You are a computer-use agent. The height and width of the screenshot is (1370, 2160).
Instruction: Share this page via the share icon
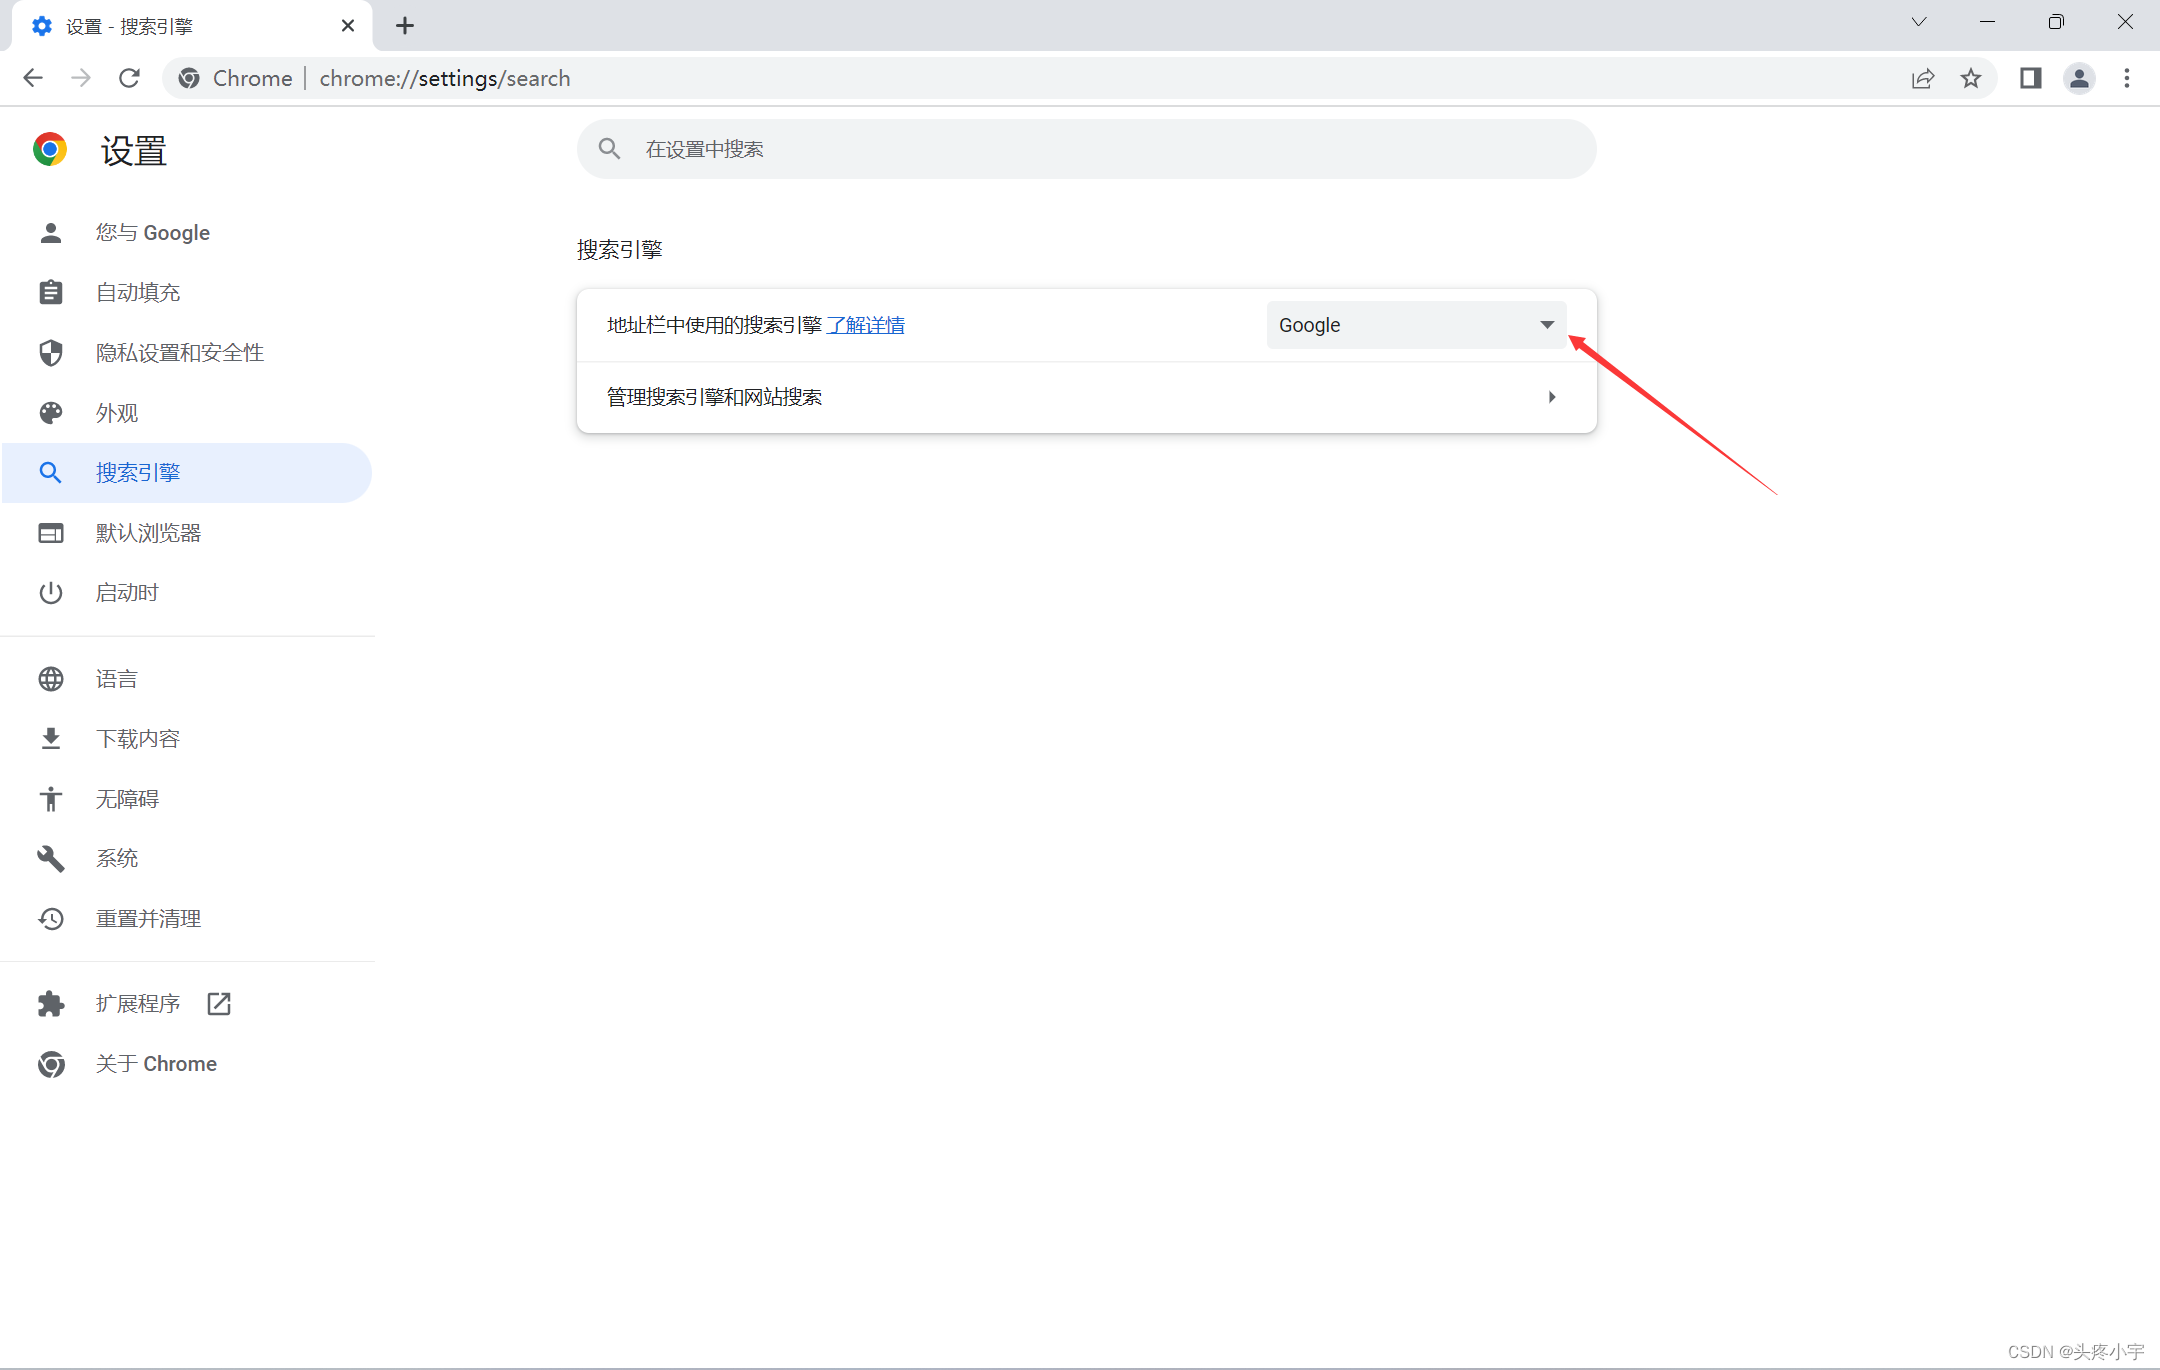1923,78
